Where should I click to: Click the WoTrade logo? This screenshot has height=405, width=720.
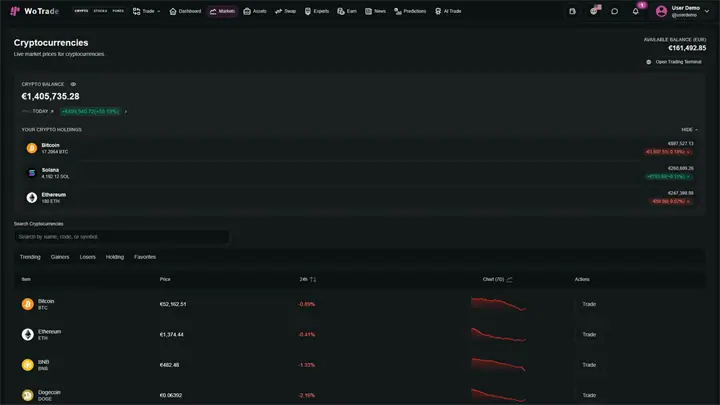point(34,11)
